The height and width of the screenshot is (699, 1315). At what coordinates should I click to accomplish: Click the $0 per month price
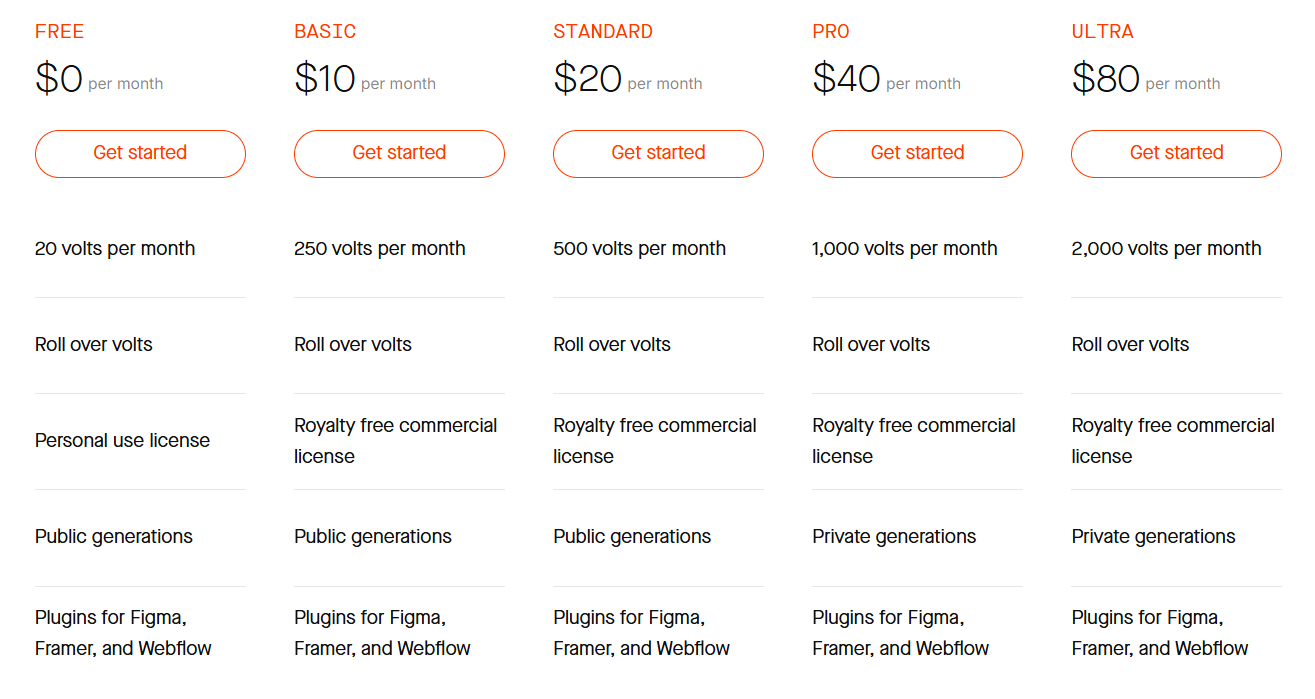point(98,79)
